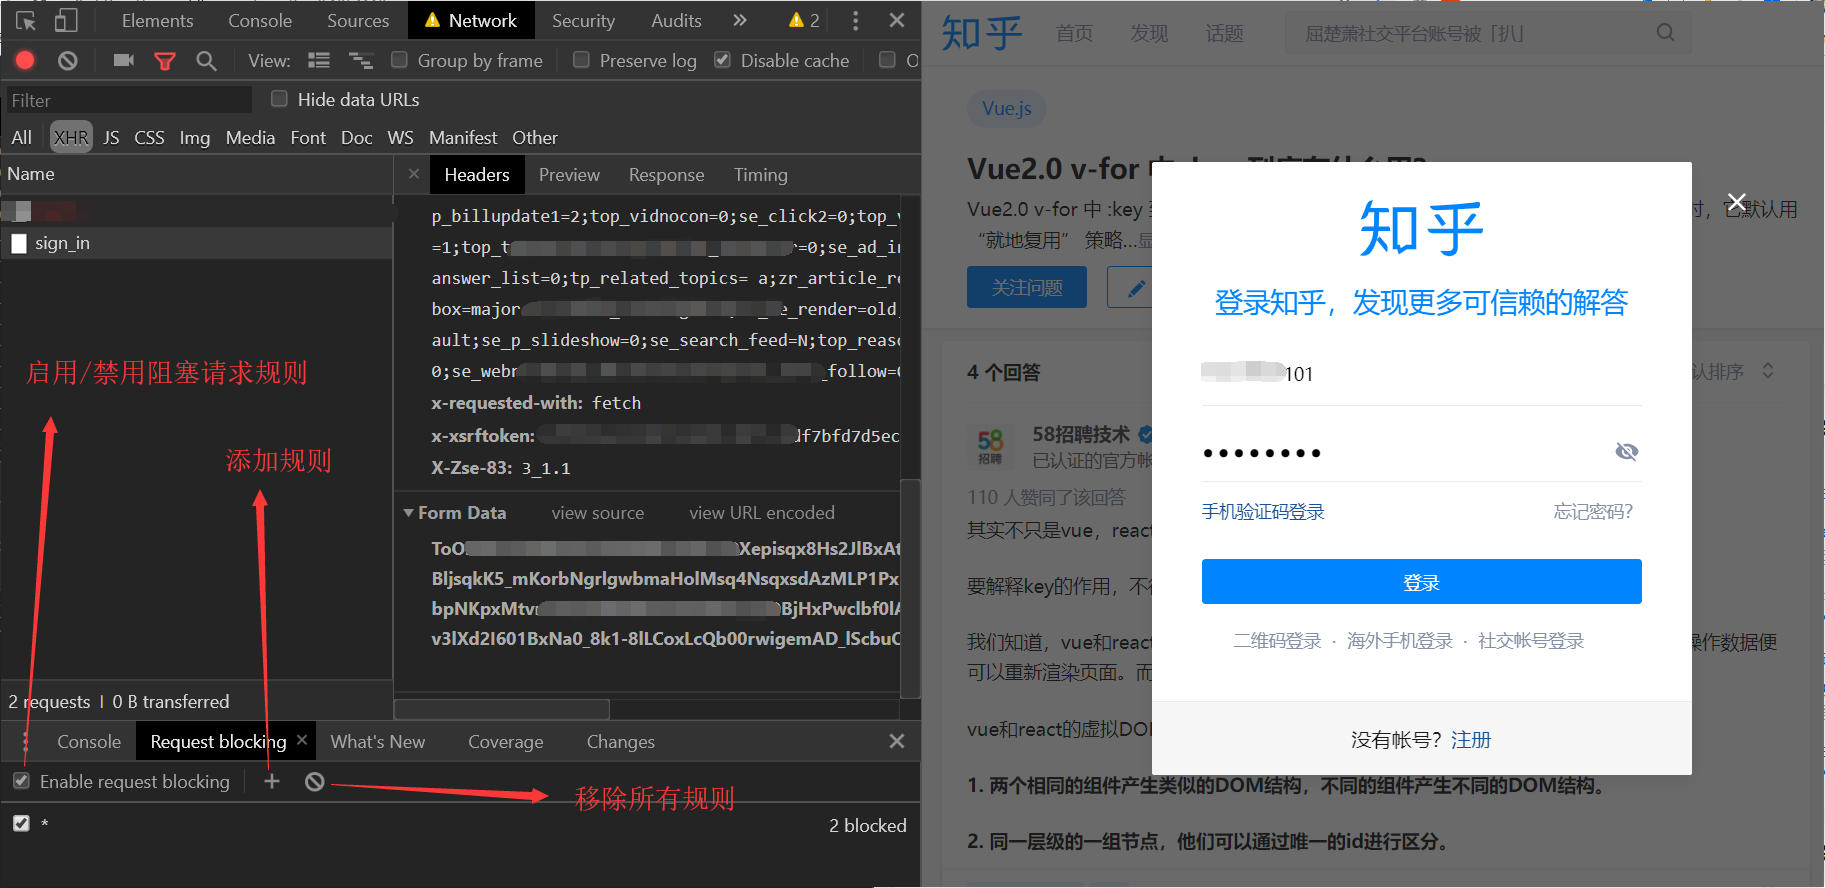Enable the Preserve log checkbox
This screenshot has width=1825, height=888.
(581, 60)
